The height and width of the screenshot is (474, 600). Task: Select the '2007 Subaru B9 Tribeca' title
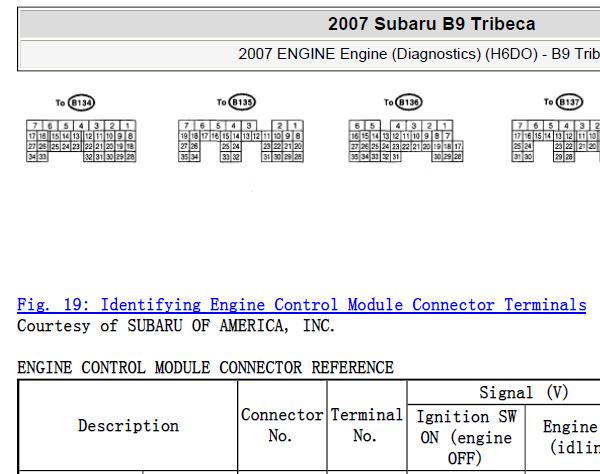(x=431, y=24)
